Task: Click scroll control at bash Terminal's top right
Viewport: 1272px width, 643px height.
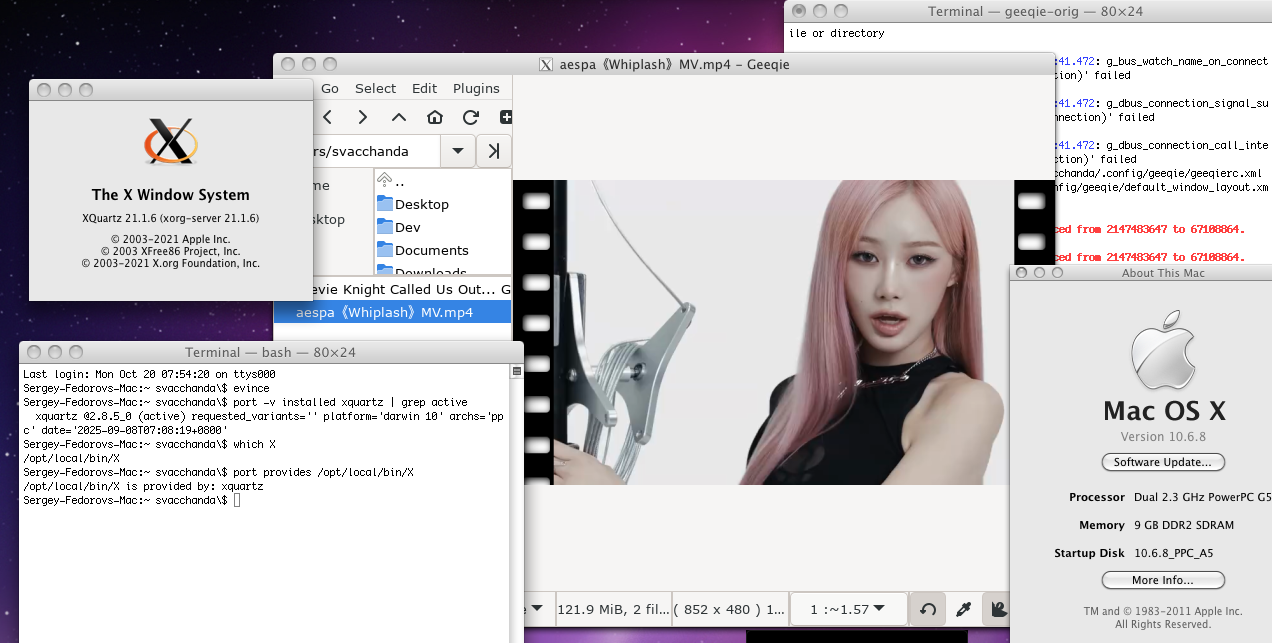Action: pyautogui.click(x=516, y=371)
